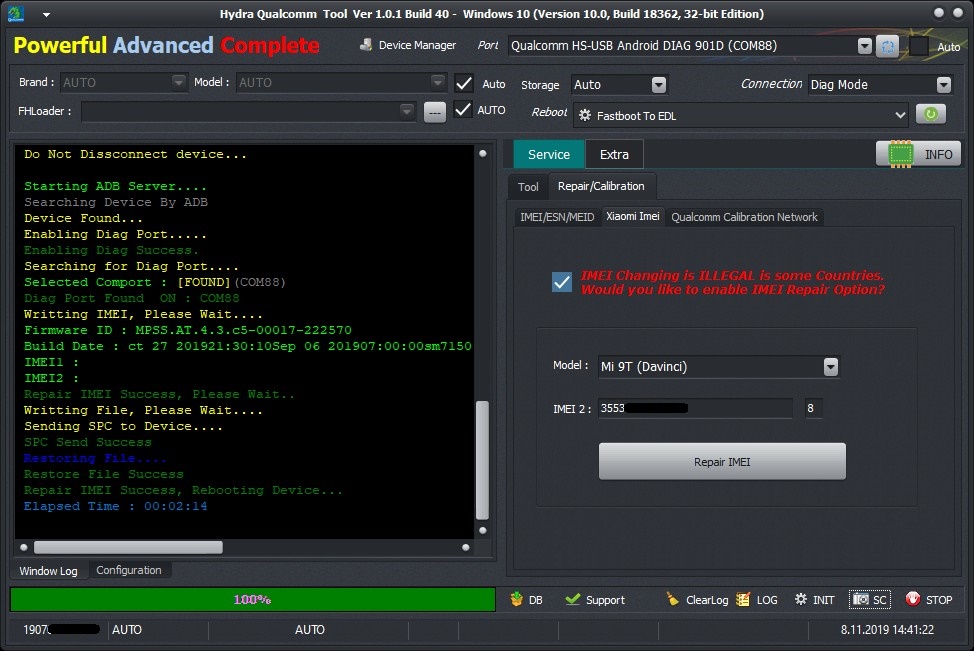This screenshot has width=974, height=651.
Task: Open the Device Manager icon
Action: point(366,45)
